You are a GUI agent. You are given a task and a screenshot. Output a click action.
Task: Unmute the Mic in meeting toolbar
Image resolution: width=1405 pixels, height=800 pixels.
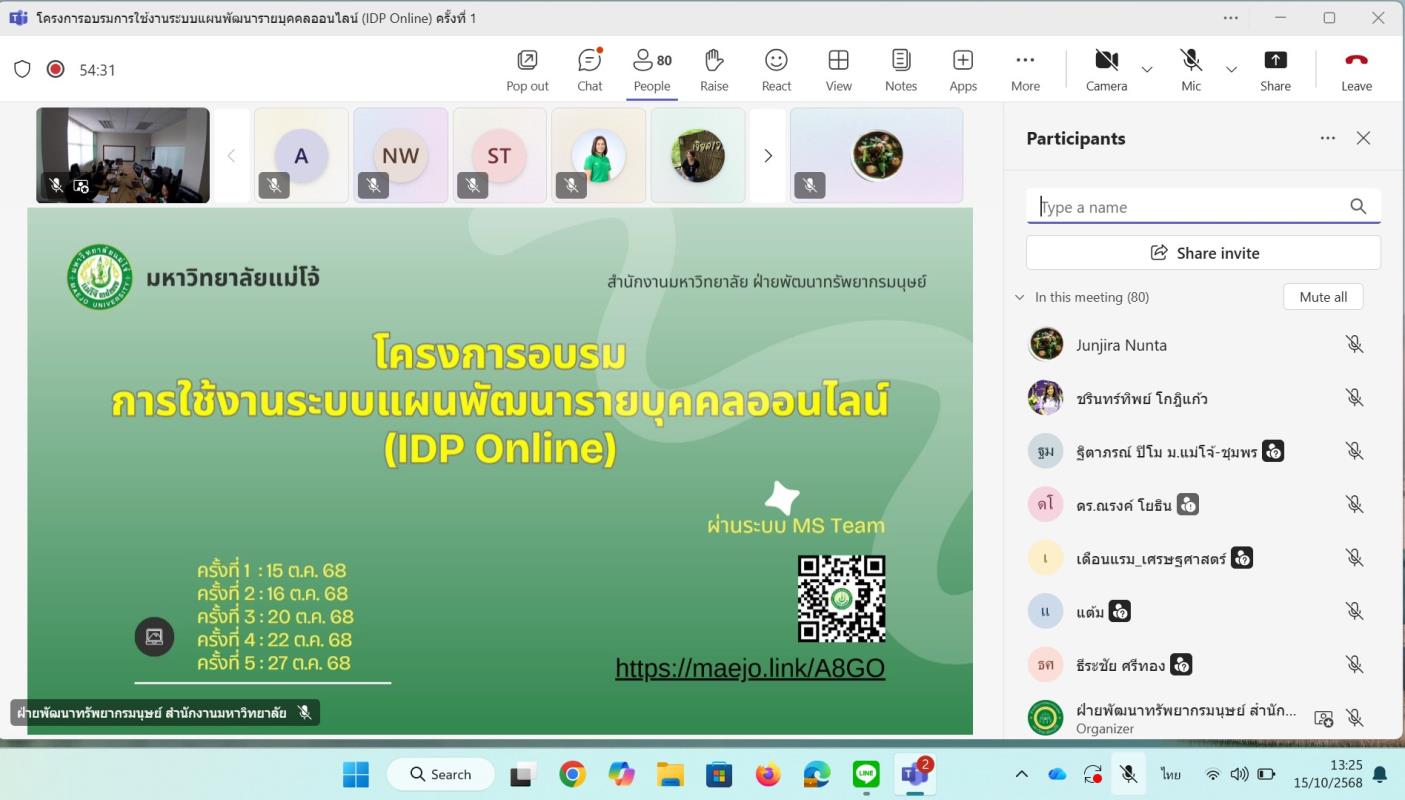click(1190, 70)
